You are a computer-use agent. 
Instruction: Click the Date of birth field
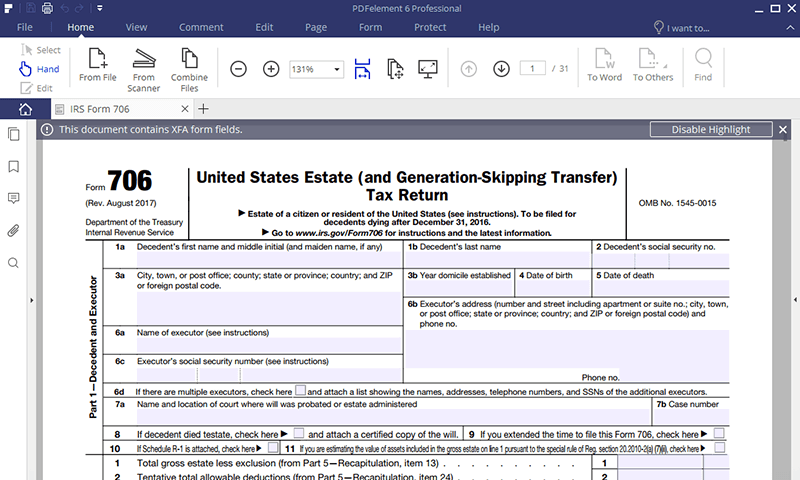click(x=553, y=288)
